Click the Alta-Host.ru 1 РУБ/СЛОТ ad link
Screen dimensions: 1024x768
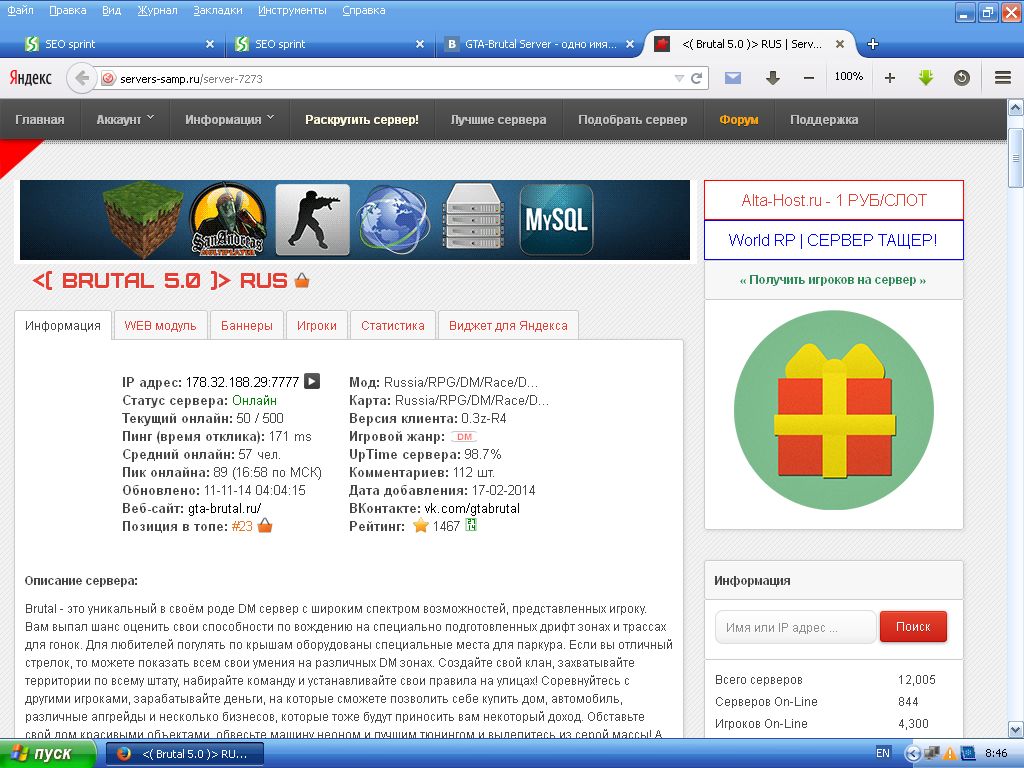pyautogui.click(x=834, y=200)
